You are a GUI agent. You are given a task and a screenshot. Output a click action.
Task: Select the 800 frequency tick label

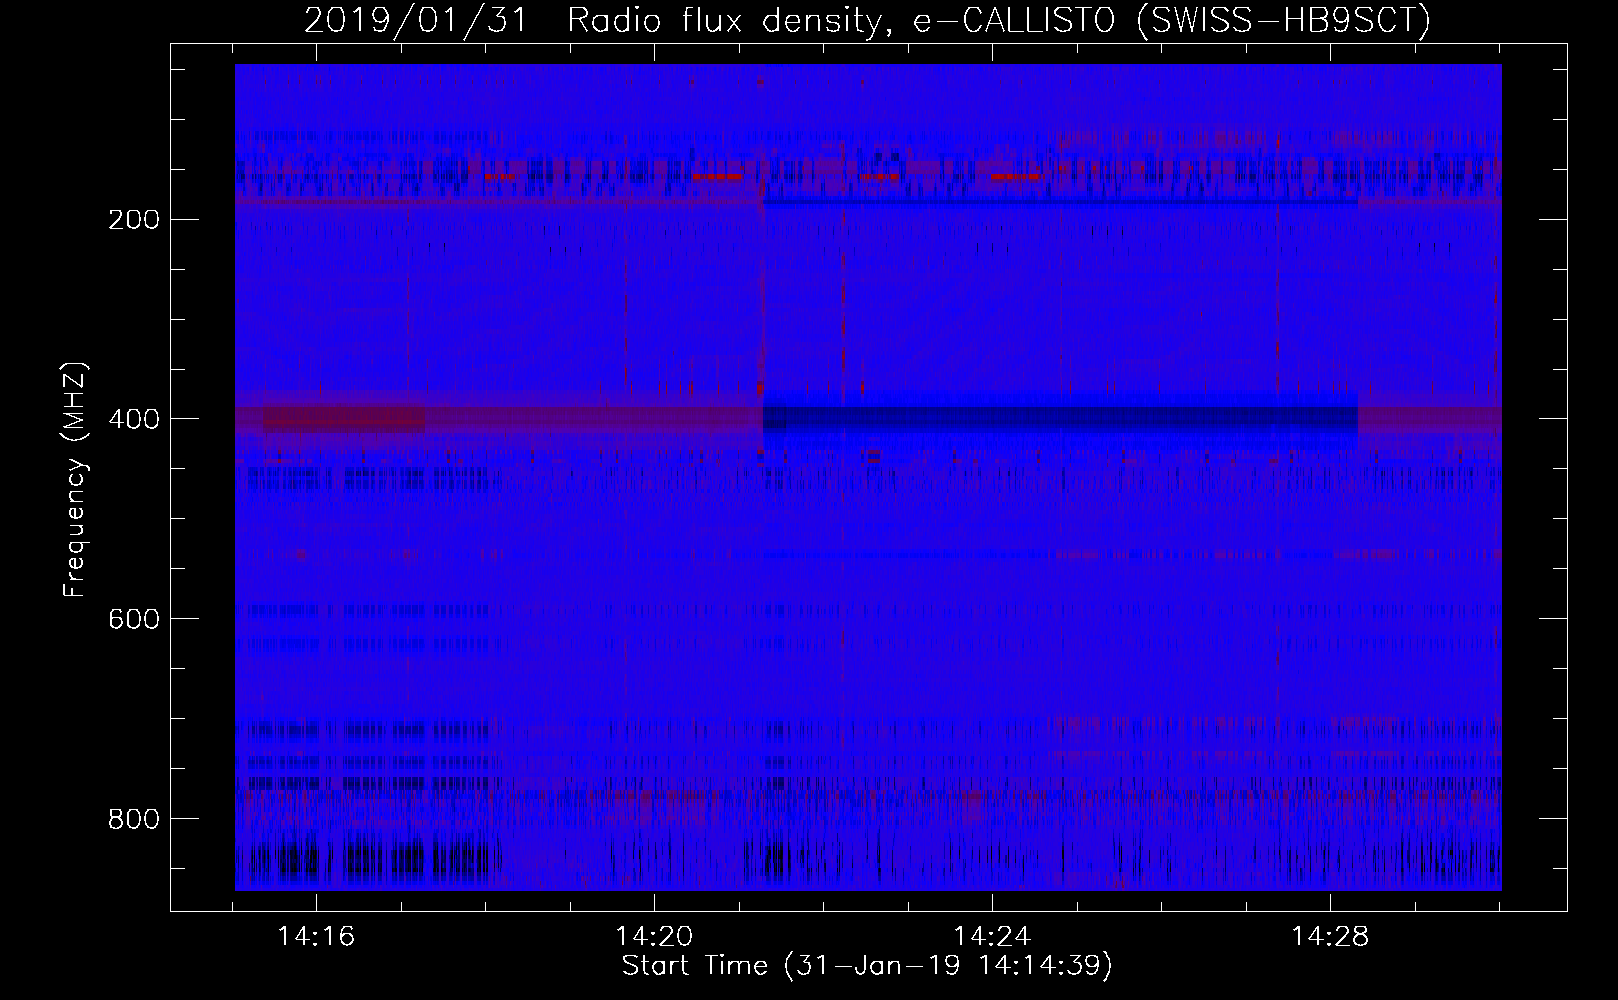[x=133, y=818]
